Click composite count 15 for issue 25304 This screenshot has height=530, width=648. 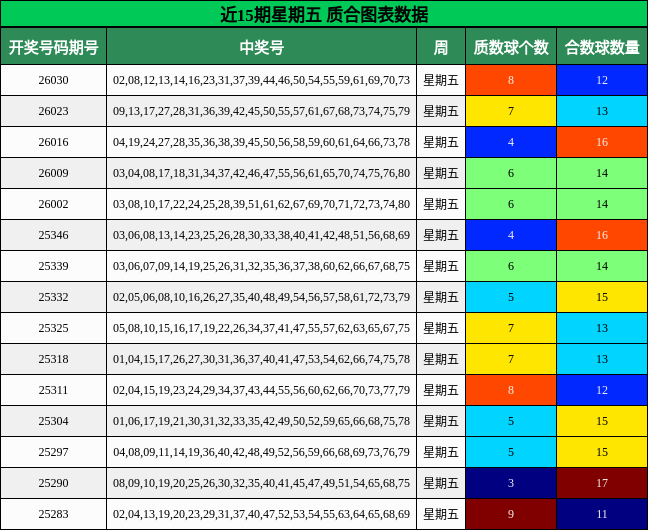[x=602, y=421]
